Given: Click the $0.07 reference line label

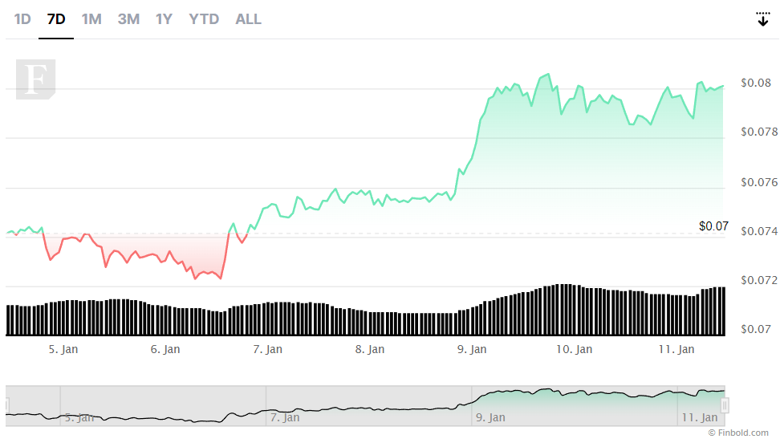Looking at the screenshot, I should click(x=713, y=227).
